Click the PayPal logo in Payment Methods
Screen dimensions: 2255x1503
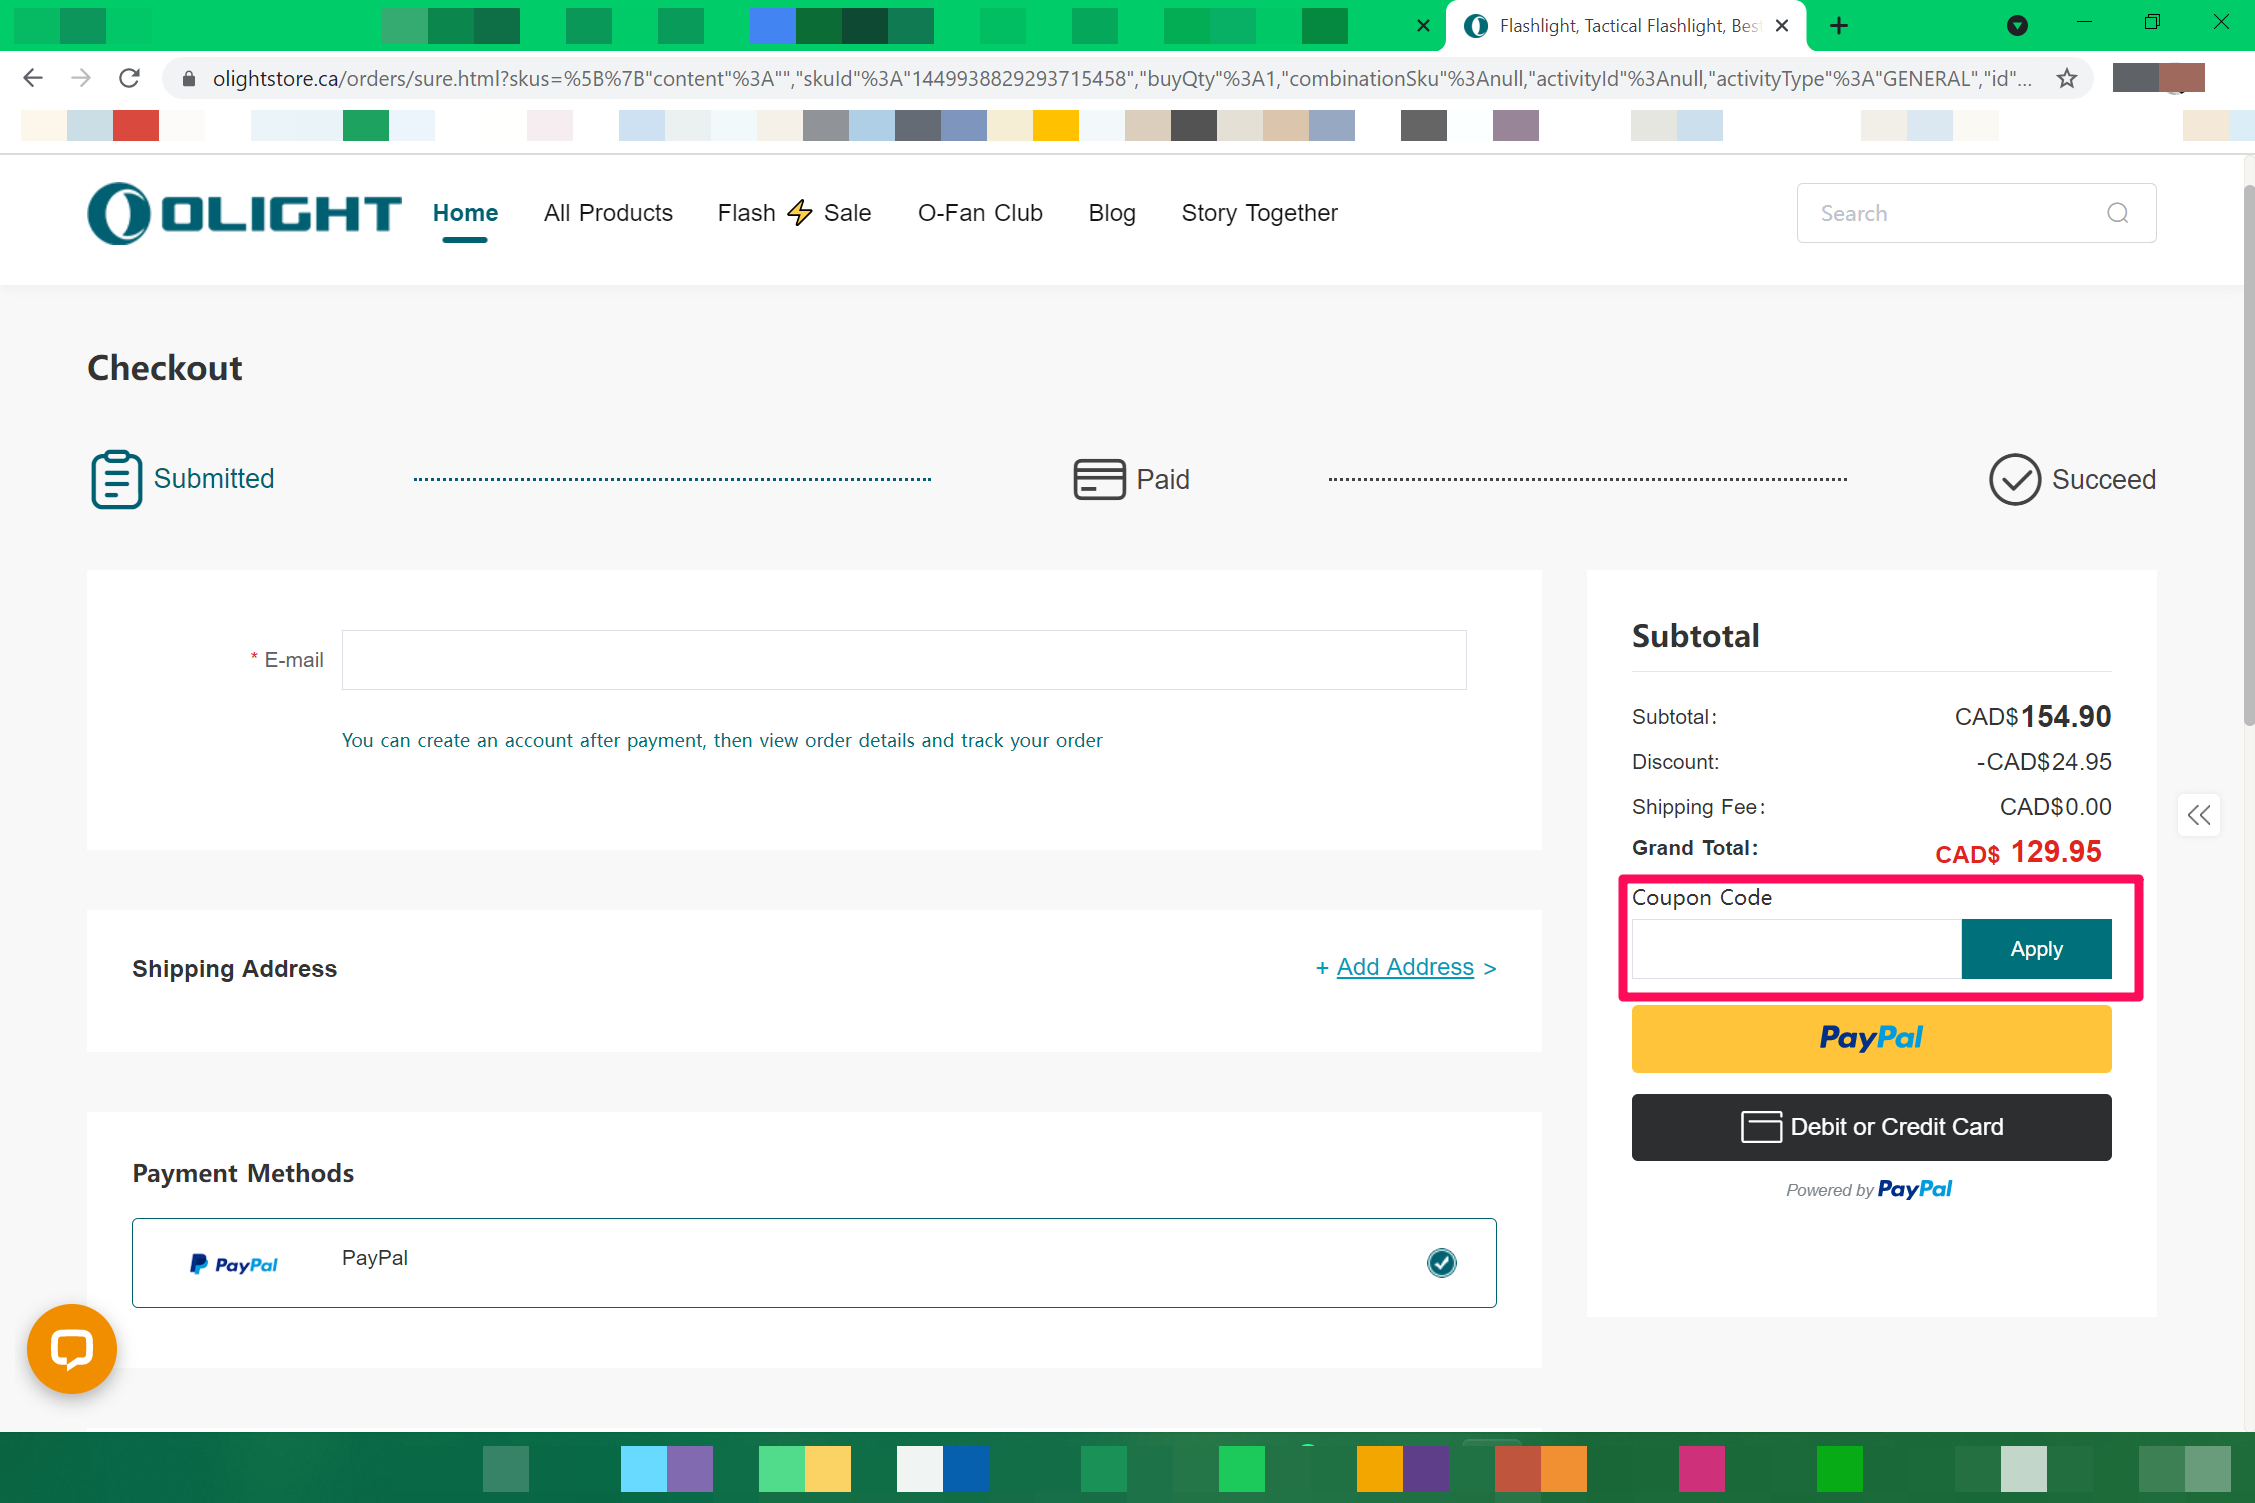(234, 1264)
